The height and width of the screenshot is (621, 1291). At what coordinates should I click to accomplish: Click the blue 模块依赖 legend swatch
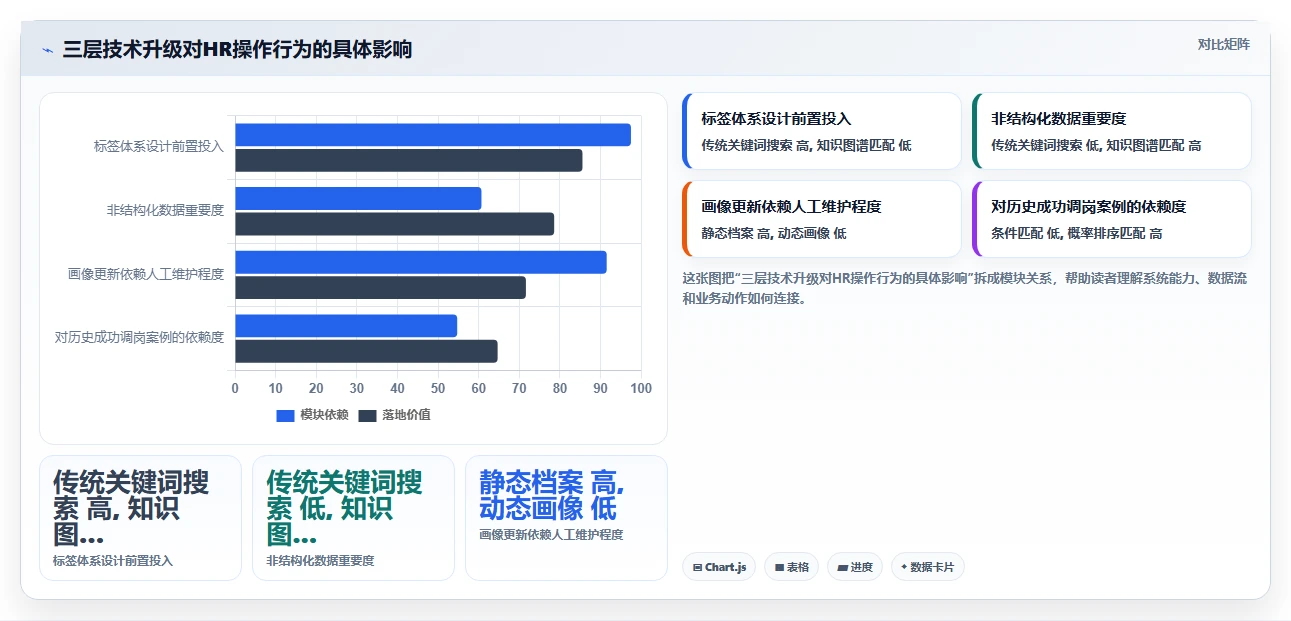click(x=285, y=416)
